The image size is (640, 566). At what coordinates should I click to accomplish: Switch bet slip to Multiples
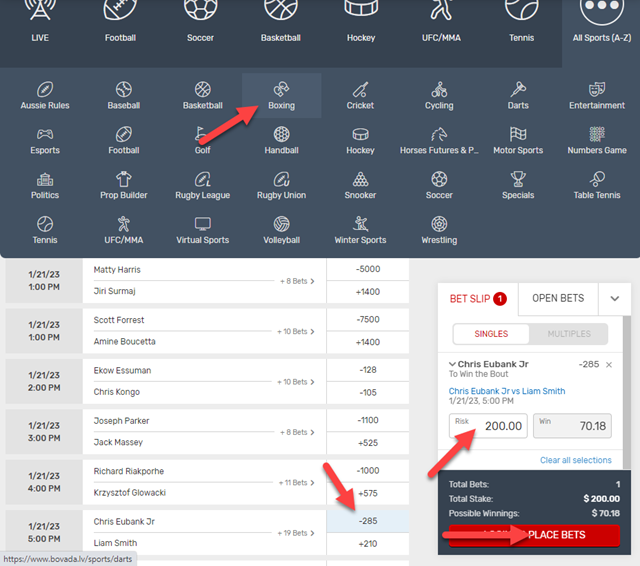tap(568, 334)
